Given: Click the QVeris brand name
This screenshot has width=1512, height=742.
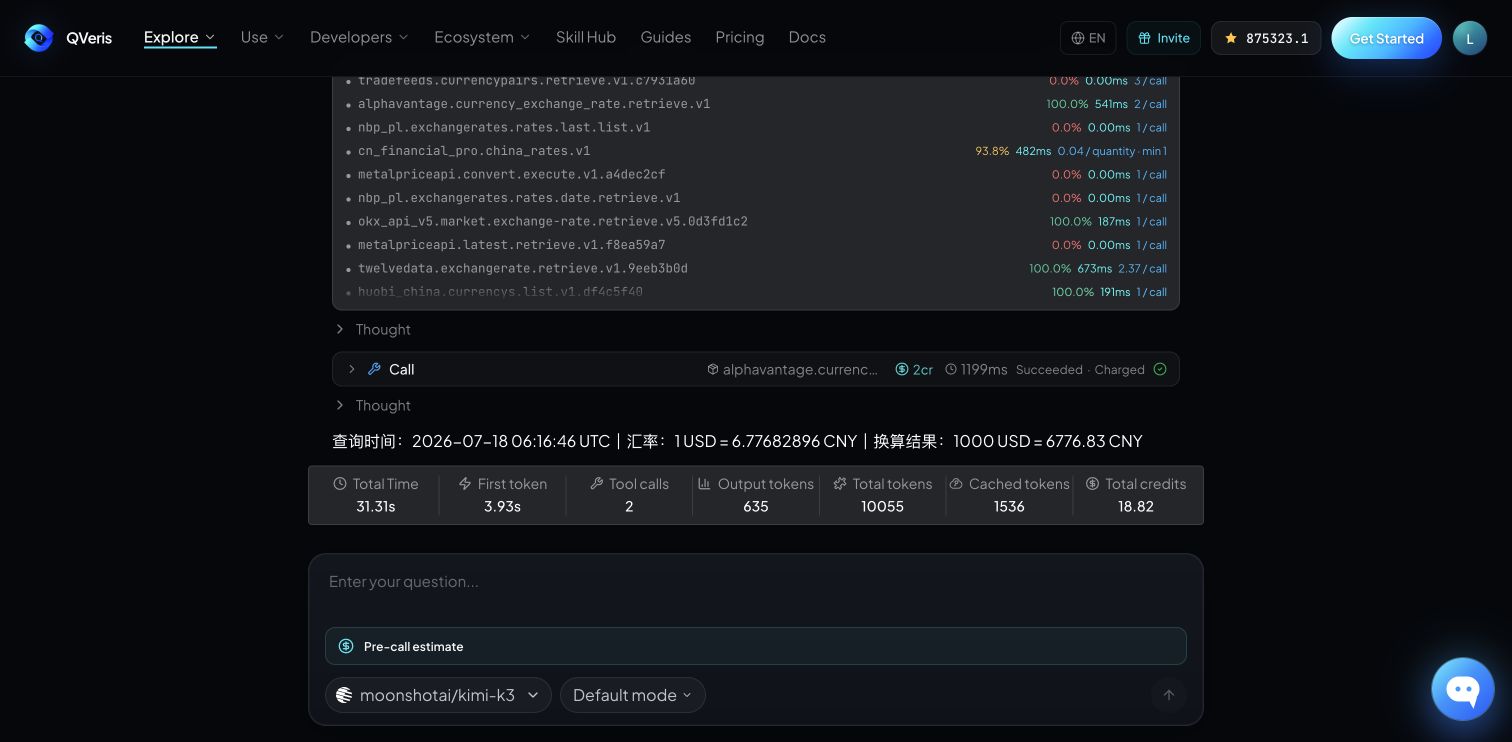Looking at the screenshot, I should 89,38.
